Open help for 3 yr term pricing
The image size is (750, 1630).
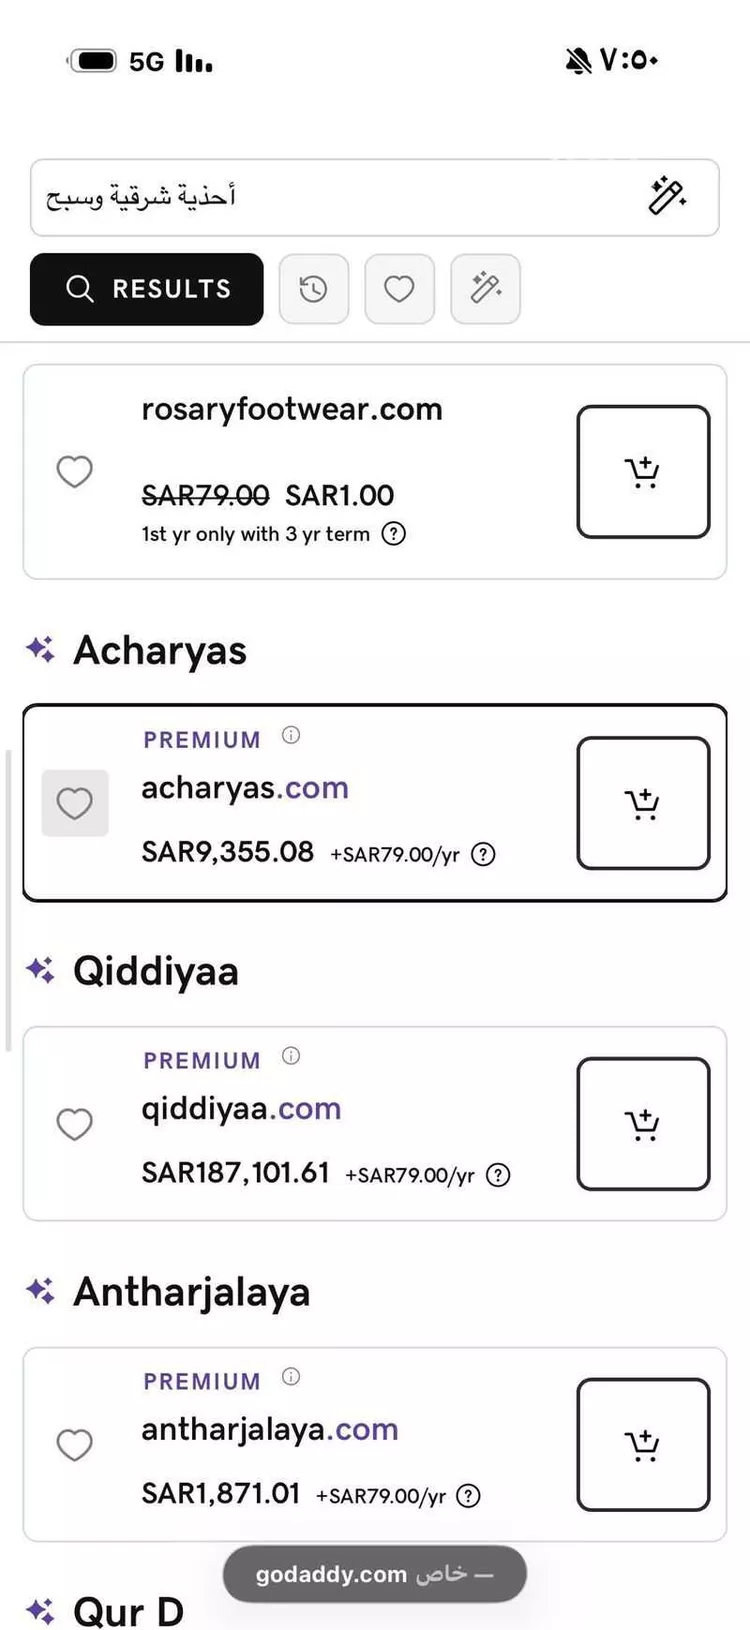tap(394, 533)
